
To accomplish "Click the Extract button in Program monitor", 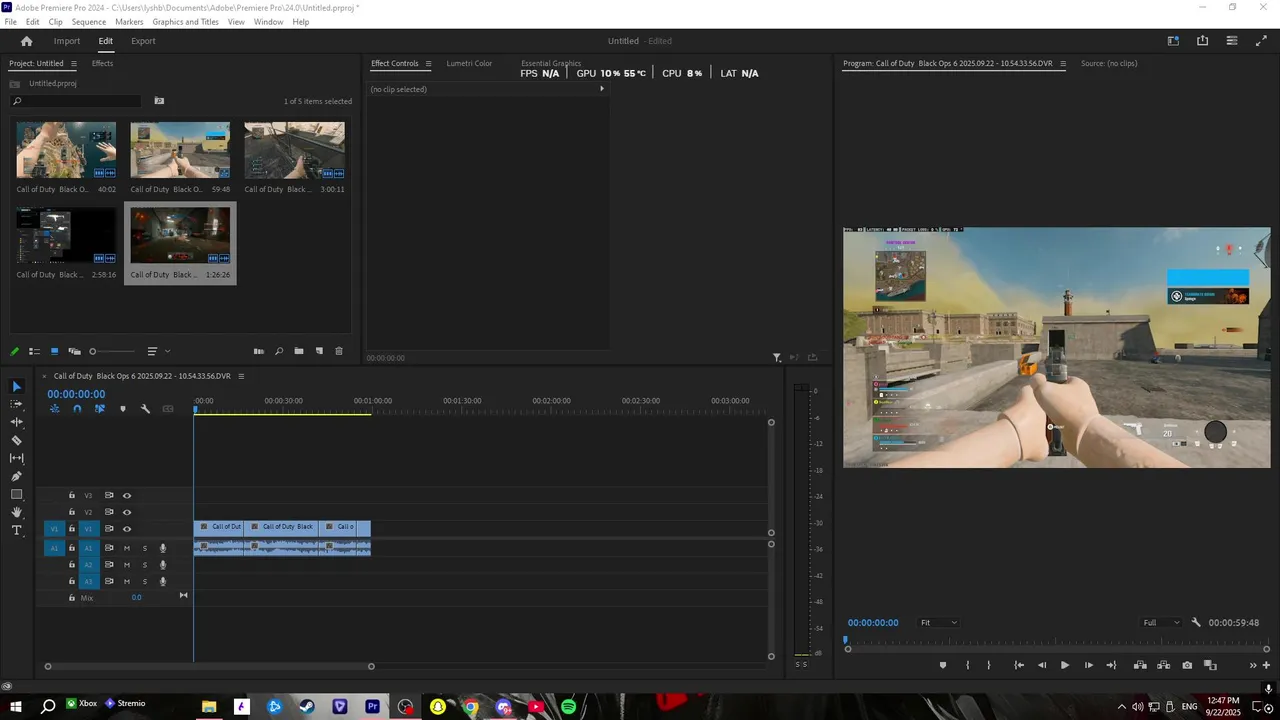I will click(x=1163, y=665).
